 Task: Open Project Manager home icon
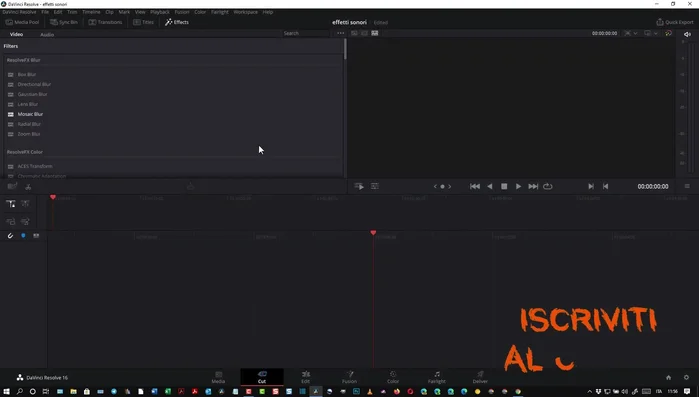click(x=668, y=377)
